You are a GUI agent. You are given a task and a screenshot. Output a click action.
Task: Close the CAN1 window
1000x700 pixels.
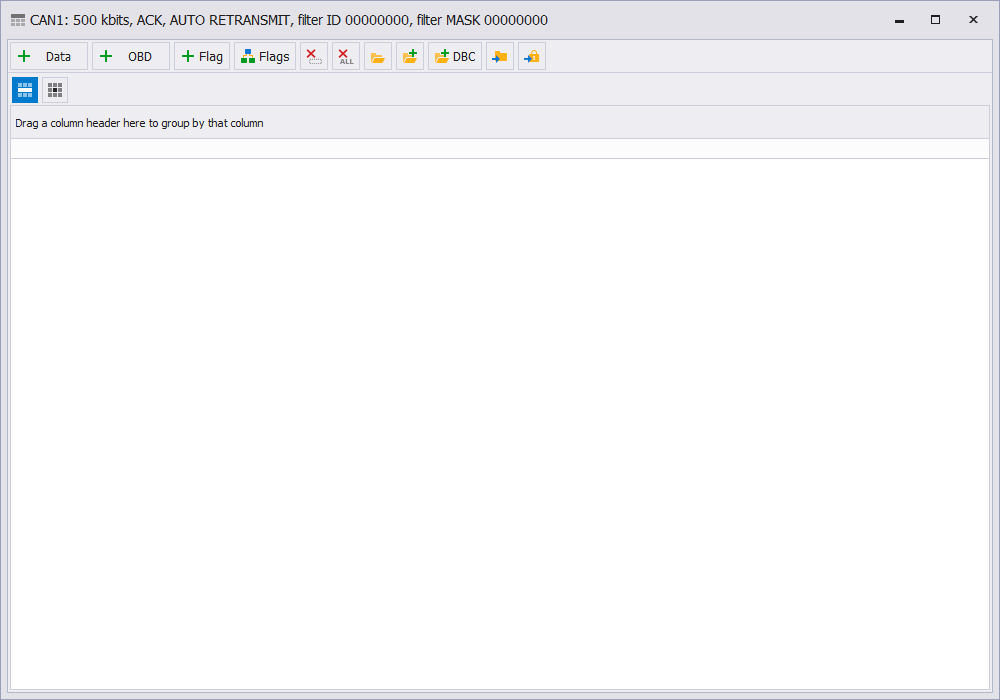[973, 20]
